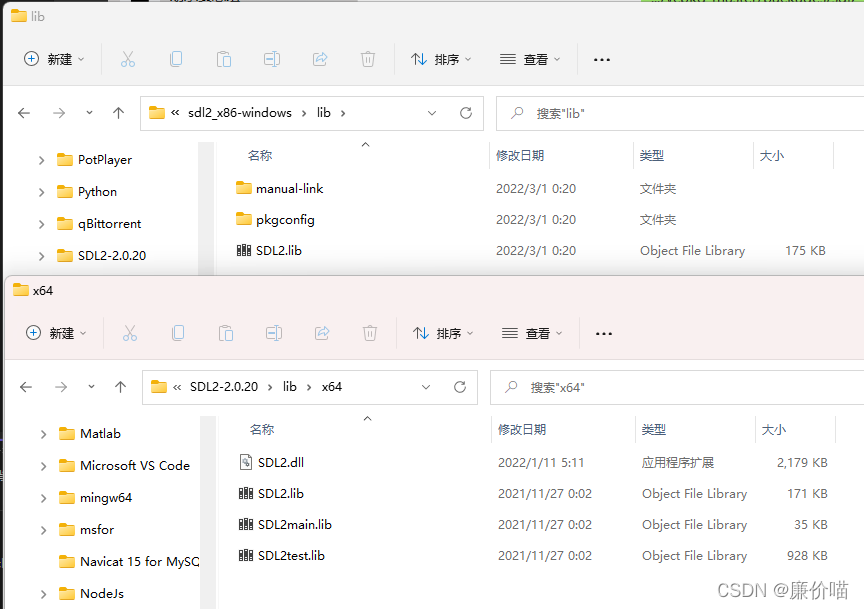Click Copy icon in lib window toolbar
The image size is (864, 609).
click(x=176, y=59)
